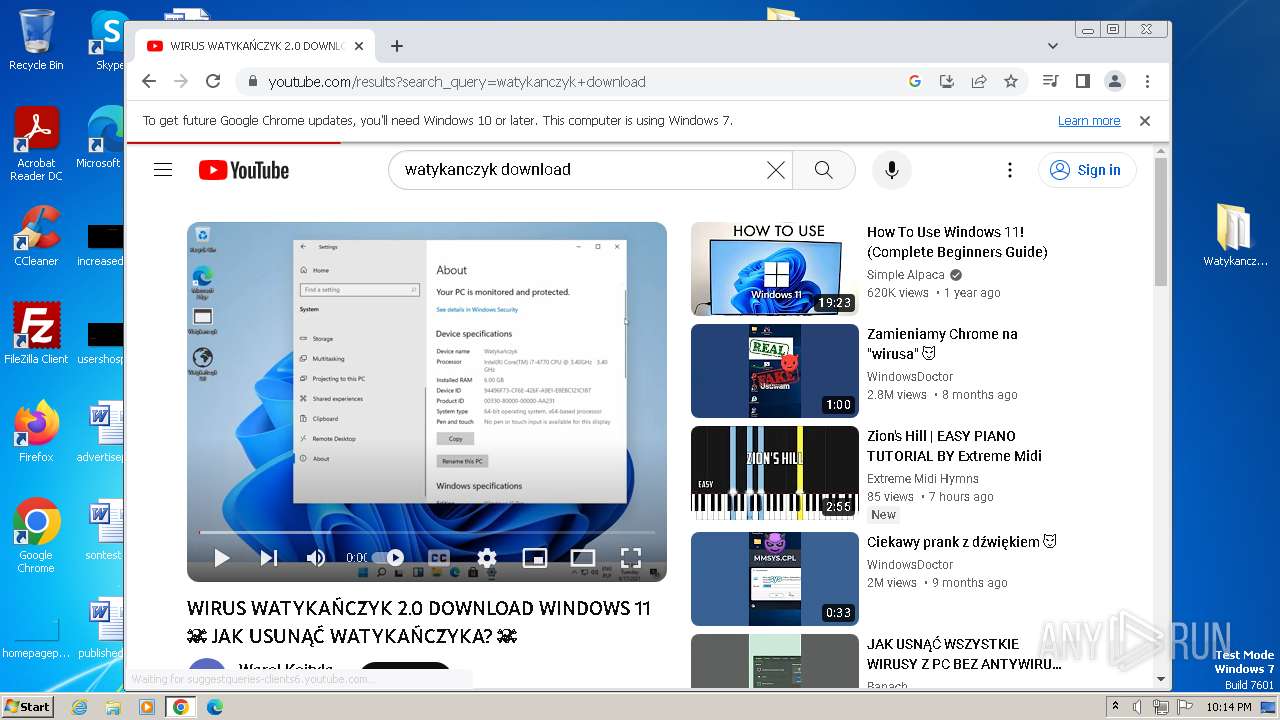
Task: Reload the YouTube page
Action: 213,82
